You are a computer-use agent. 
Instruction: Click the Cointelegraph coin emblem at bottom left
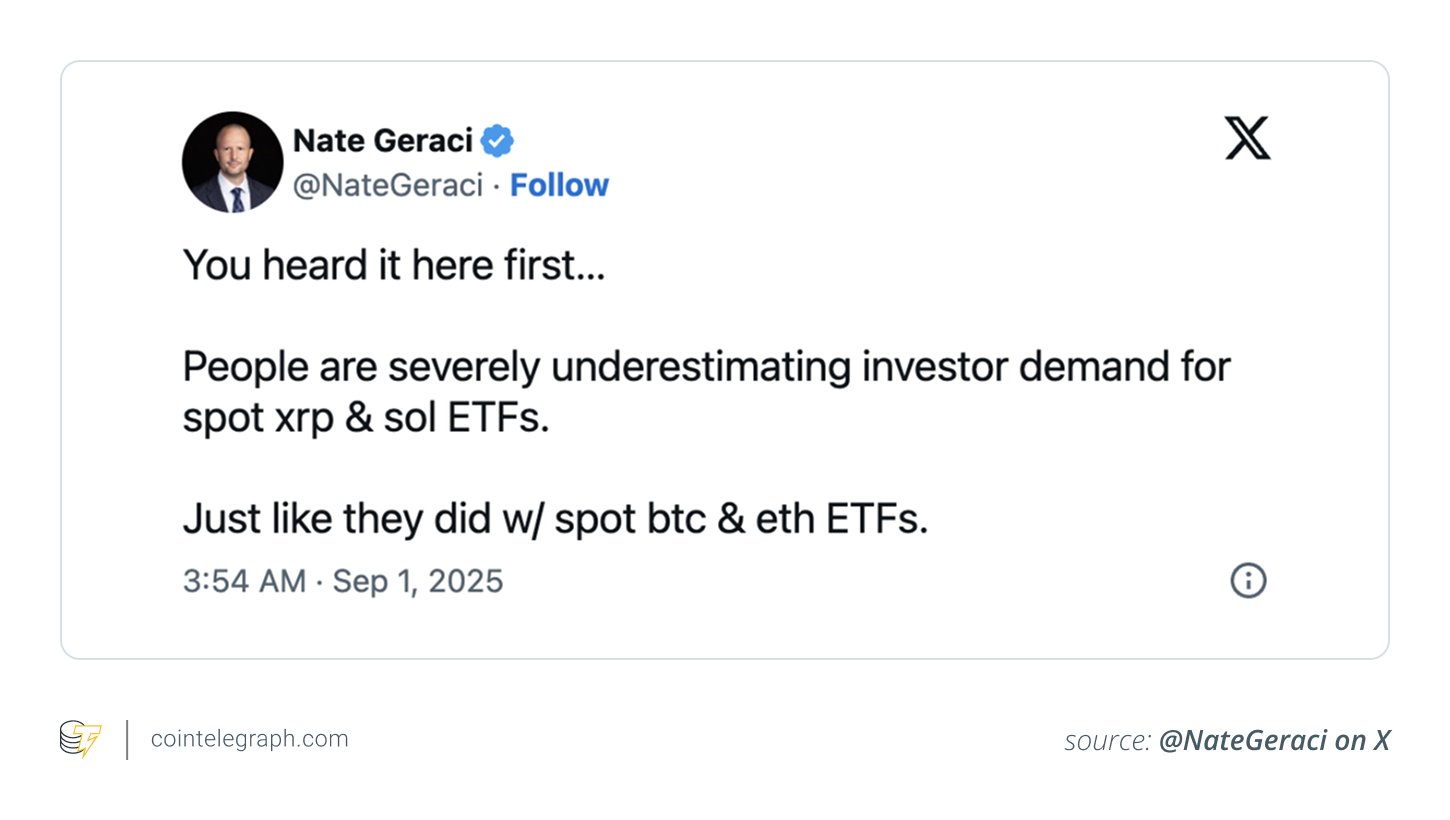pos(80,738)
